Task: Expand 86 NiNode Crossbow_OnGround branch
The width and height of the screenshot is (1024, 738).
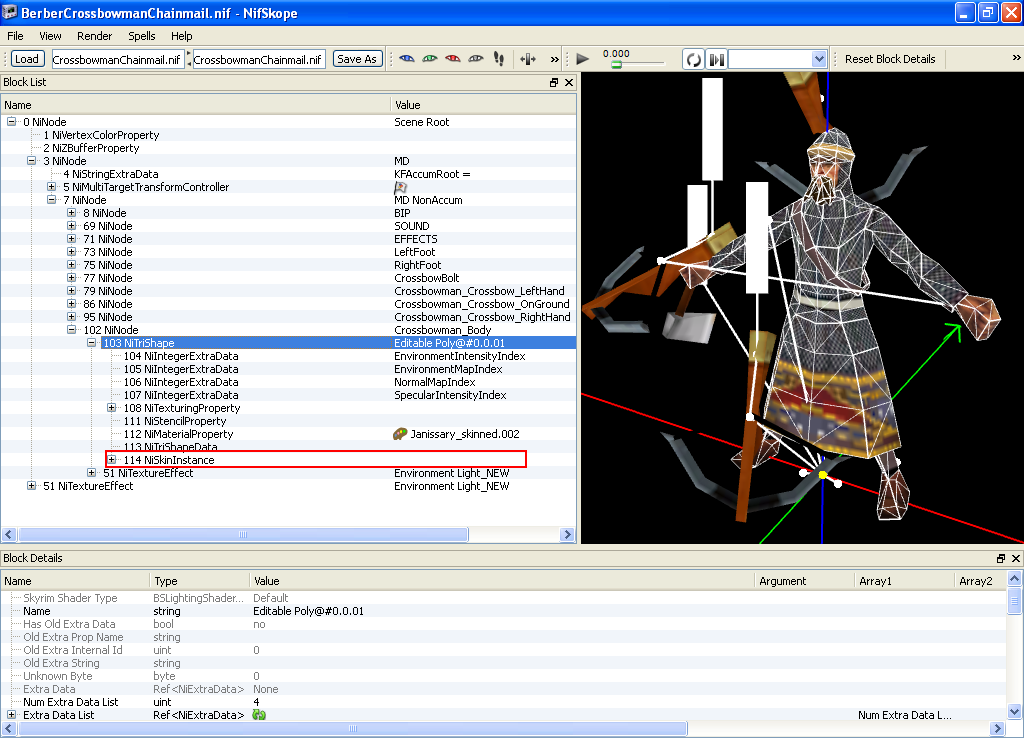Action: point(72,304)
